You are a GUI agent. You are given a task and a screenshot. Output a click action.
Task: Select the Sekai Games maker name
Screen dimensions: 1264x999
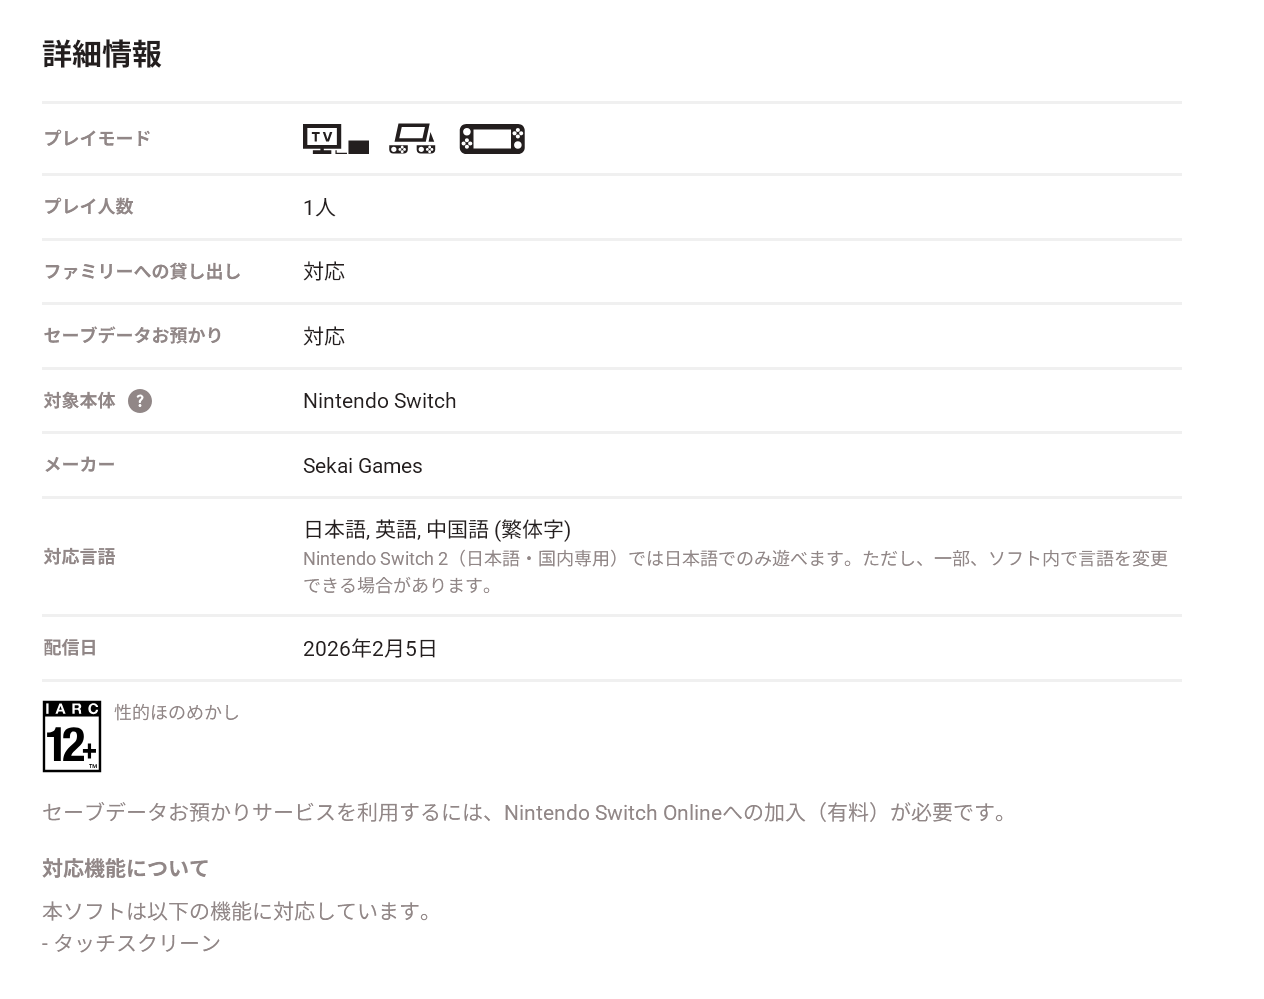tap(363, 466)
